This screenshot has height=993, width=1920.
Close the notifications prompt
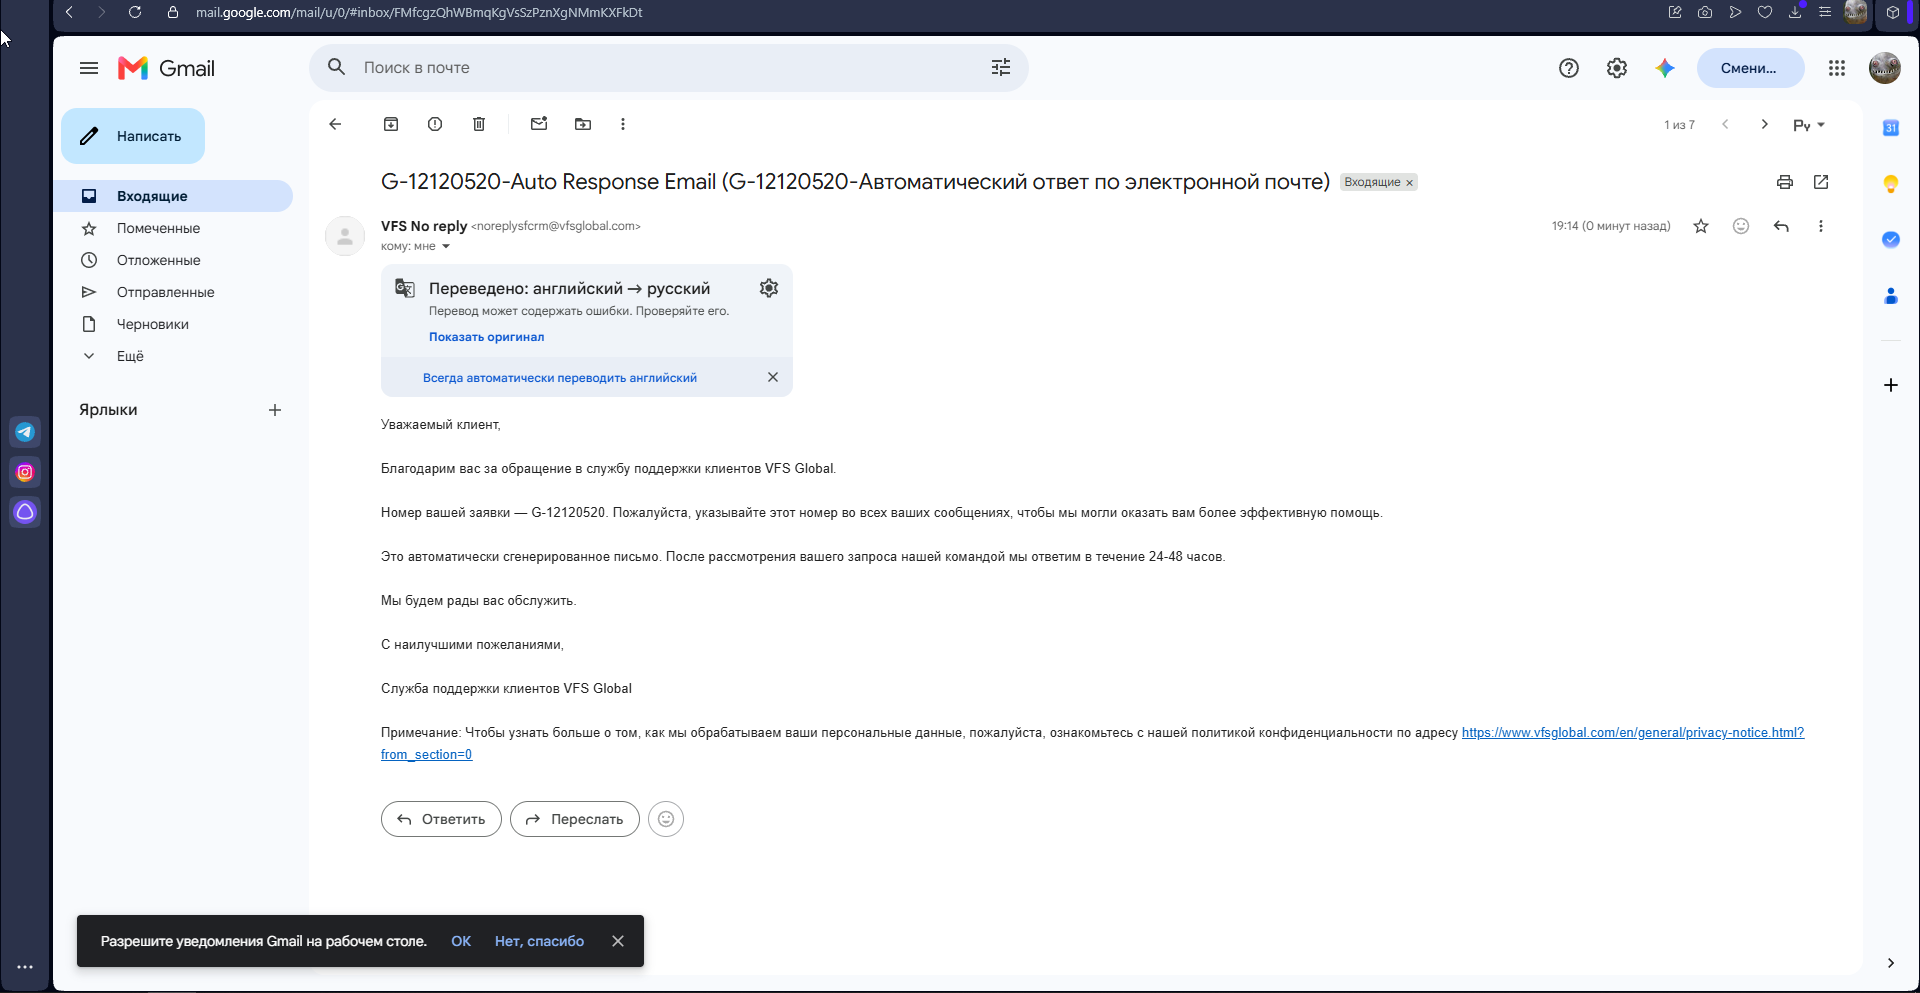(x=618, y=941)
